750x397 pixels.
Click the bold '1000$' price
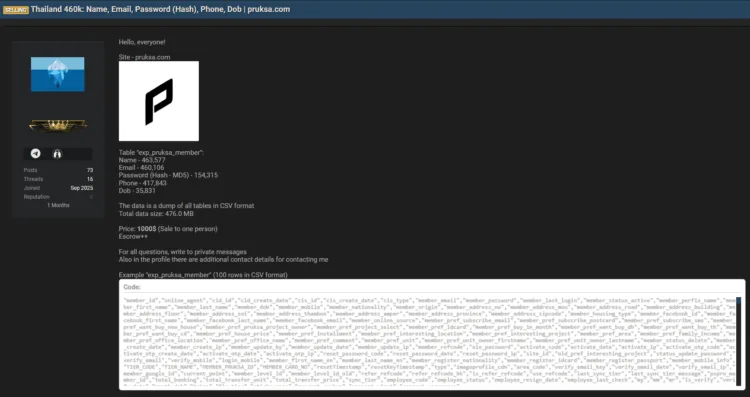(x=146, y=229)
